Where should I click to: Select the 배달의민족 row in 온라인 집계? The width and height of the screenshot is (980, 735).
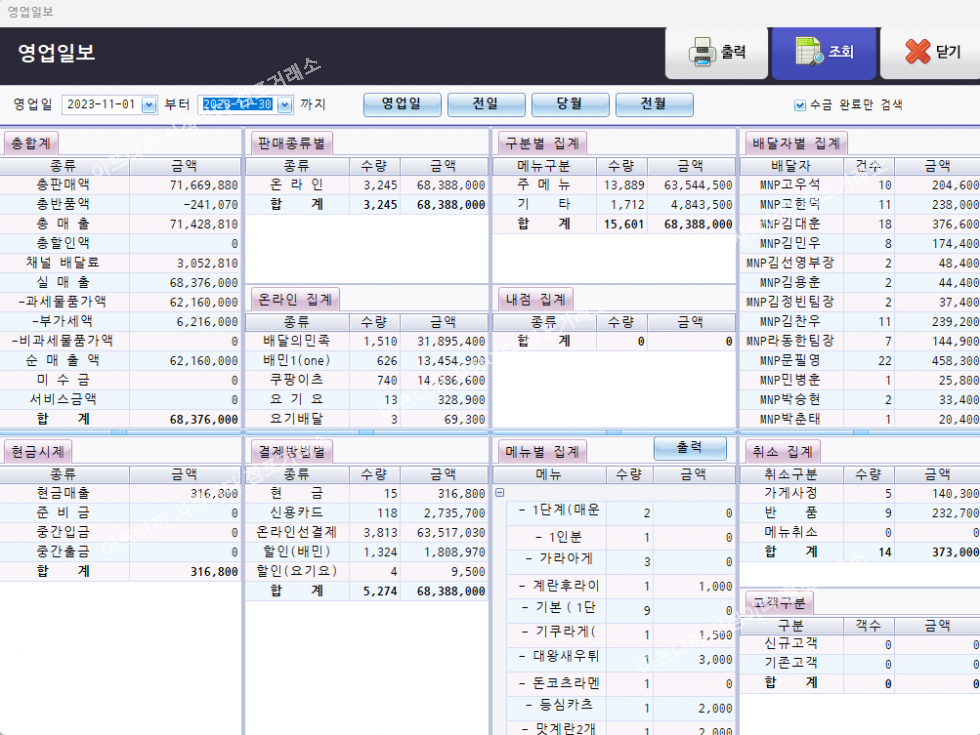pos(296,342)
